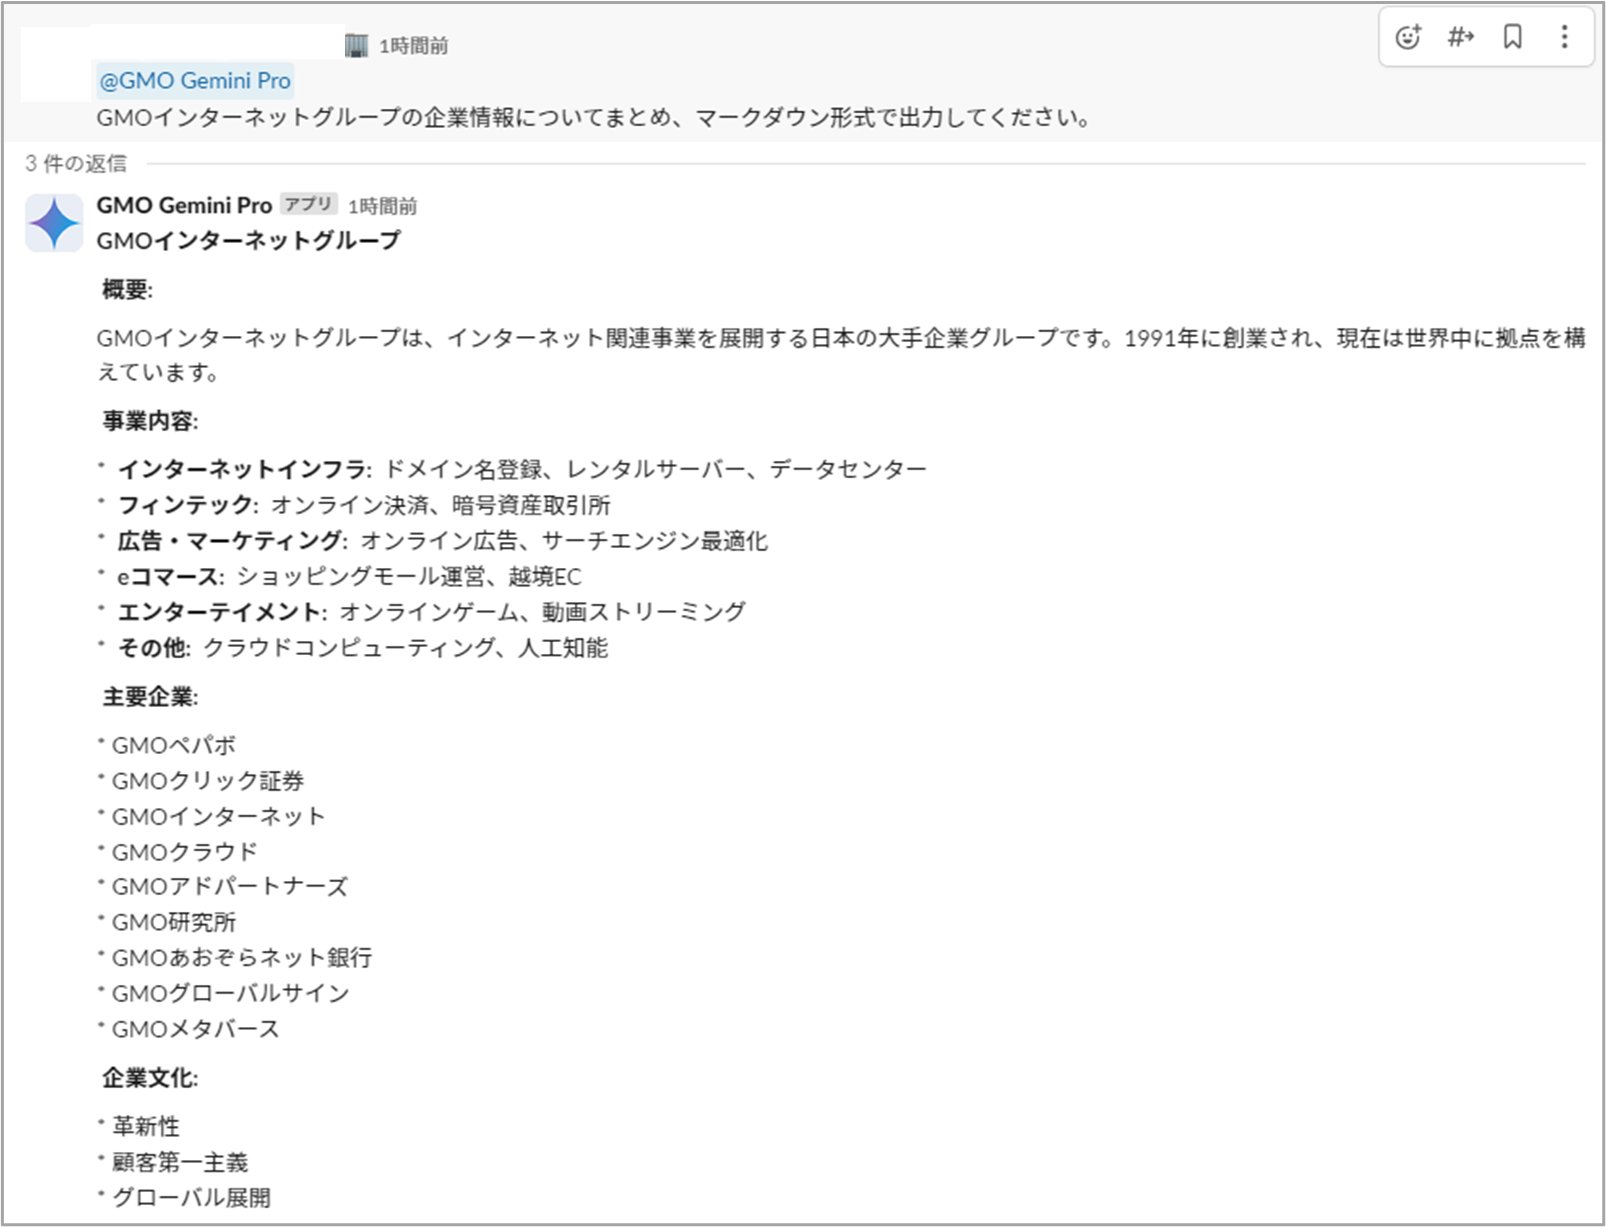1606x1227 pixels.
Task: Click the 概要: heading
Action: pos(127,290)
